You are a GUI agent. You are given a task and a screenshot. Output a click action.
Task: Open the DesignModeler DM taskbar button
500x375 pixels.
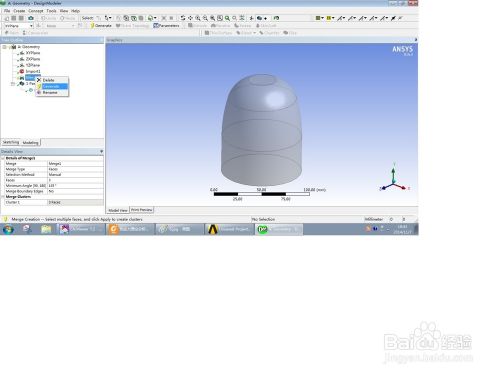[x=279, y=229]
